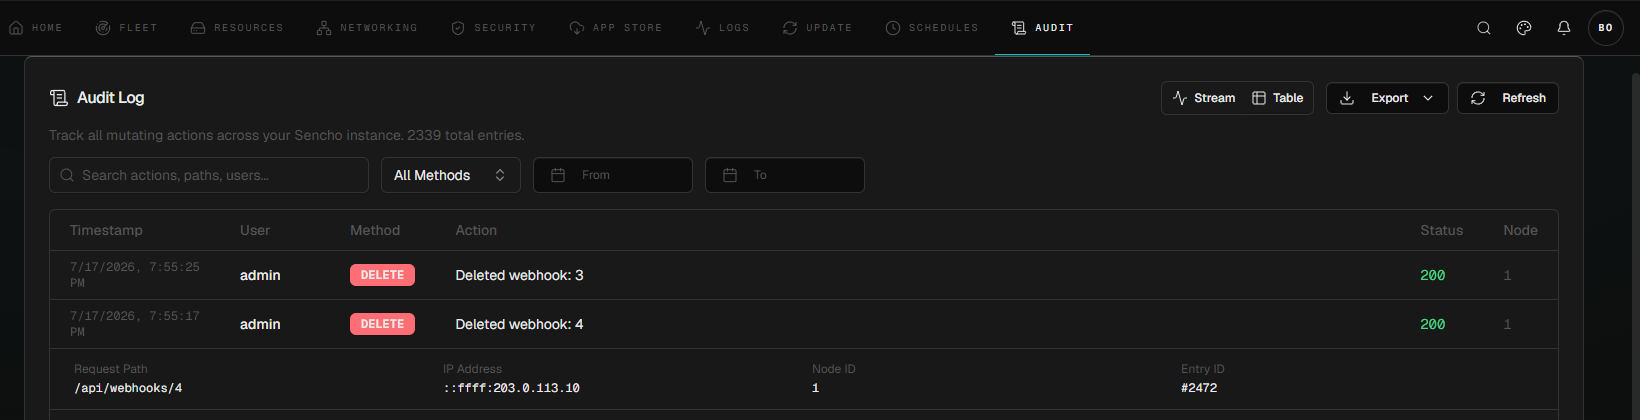
Task: Switch to Stream view
Action: click(x=1204, y=98)
